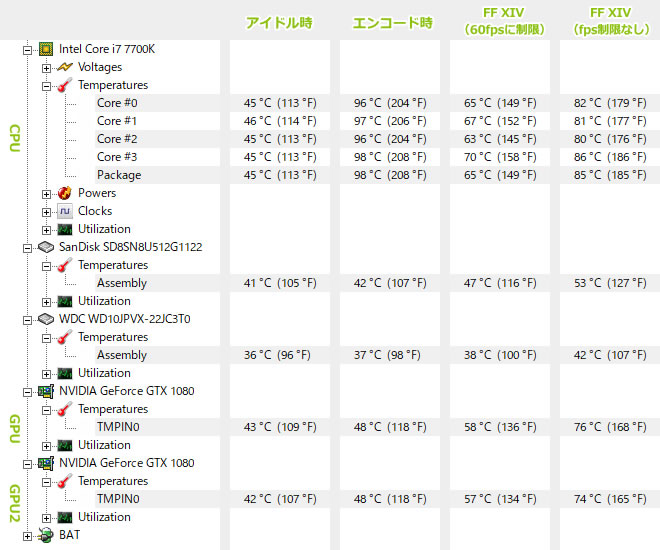This screenshot has width=660, height=550.
Task: Click the CPU Temperatures thermometer icon
Action: click(64, 85)
